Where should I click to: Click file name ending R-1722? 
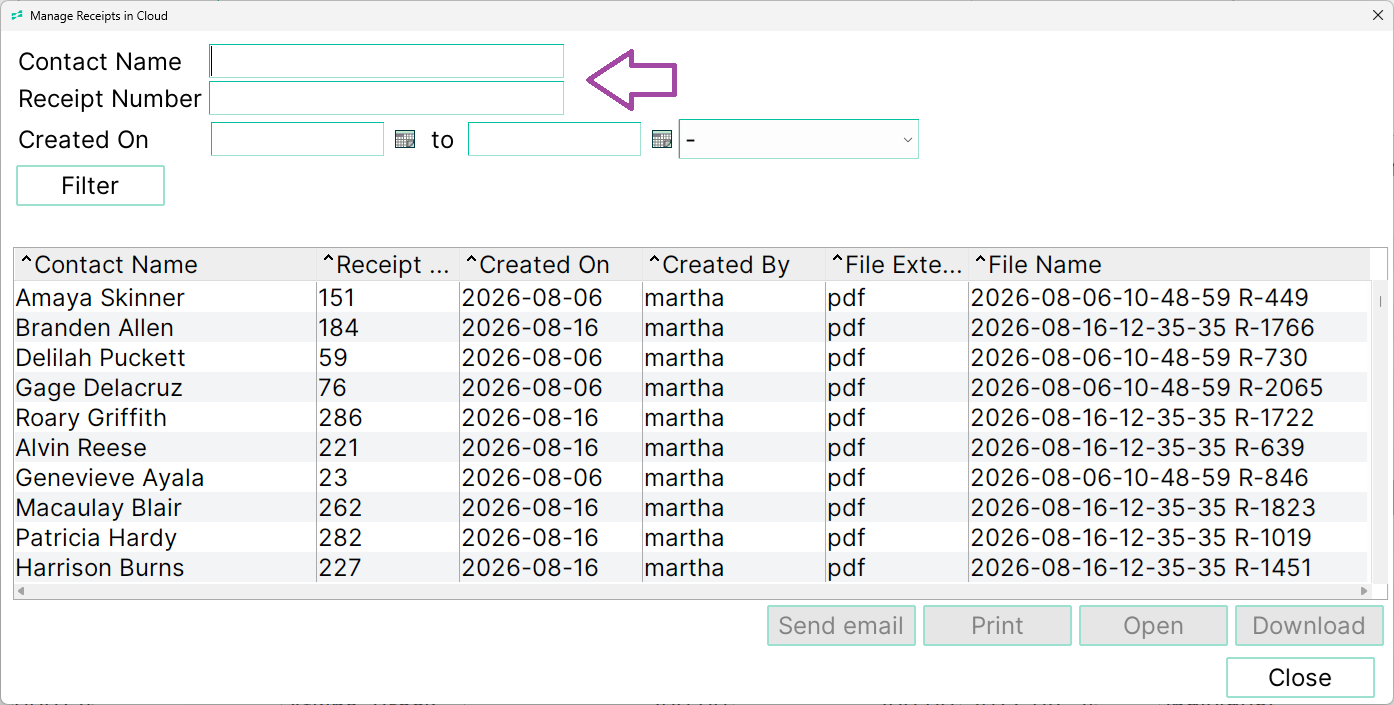(x=1142, y=418)
